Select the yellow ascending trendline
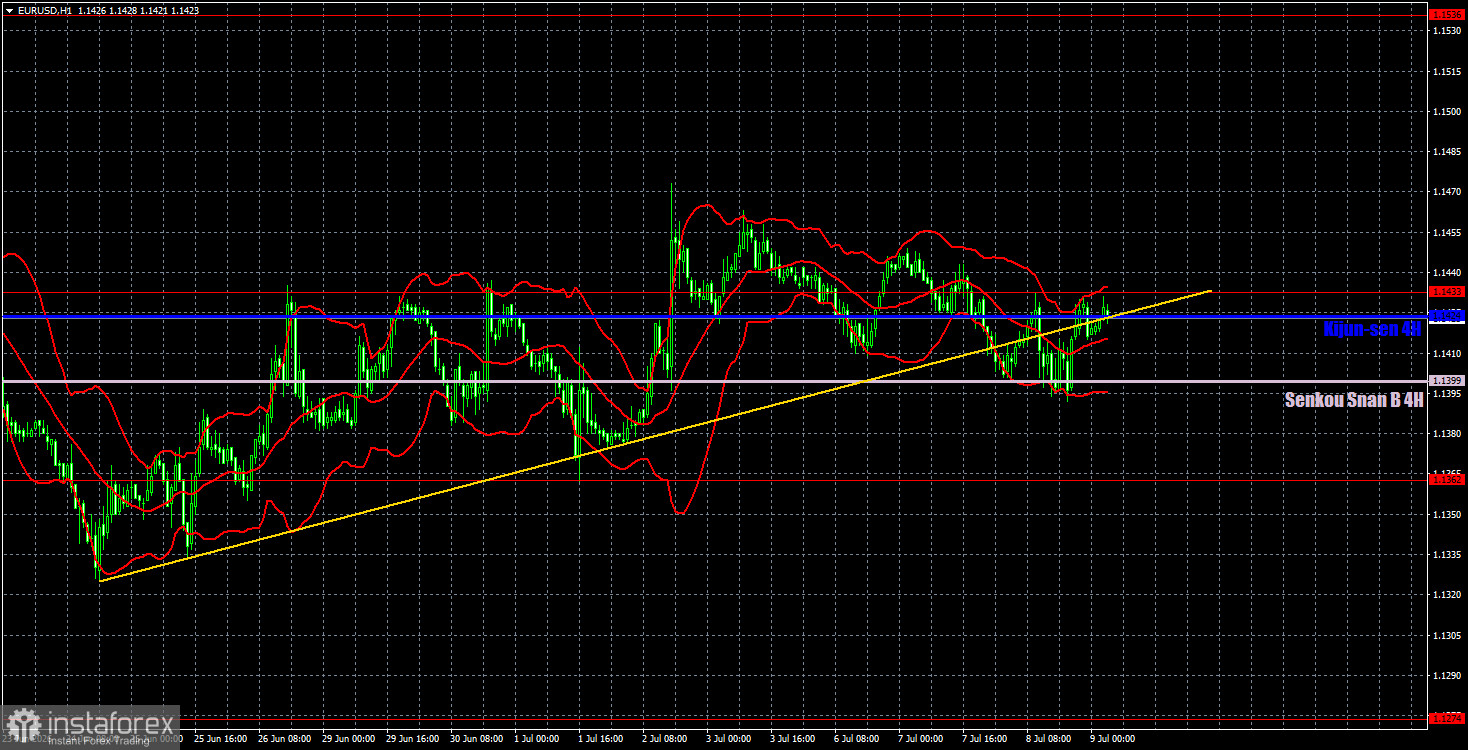The width and height of the screenshot is (1468, 750). click(x=655, y=436)
